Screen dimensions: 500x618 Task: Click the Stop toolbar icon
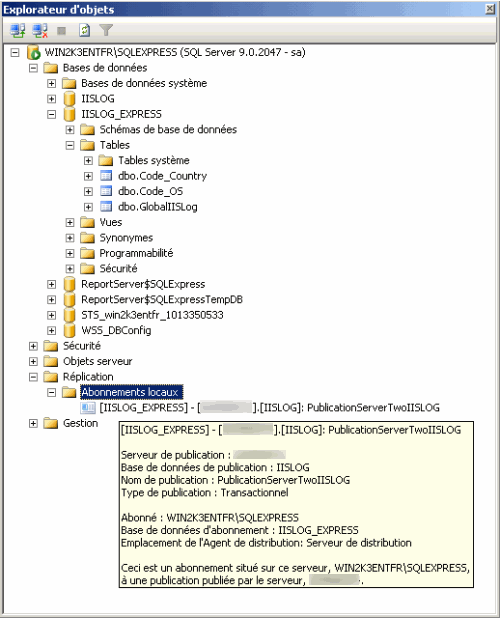pyautogui.click(x=61, y=31)
